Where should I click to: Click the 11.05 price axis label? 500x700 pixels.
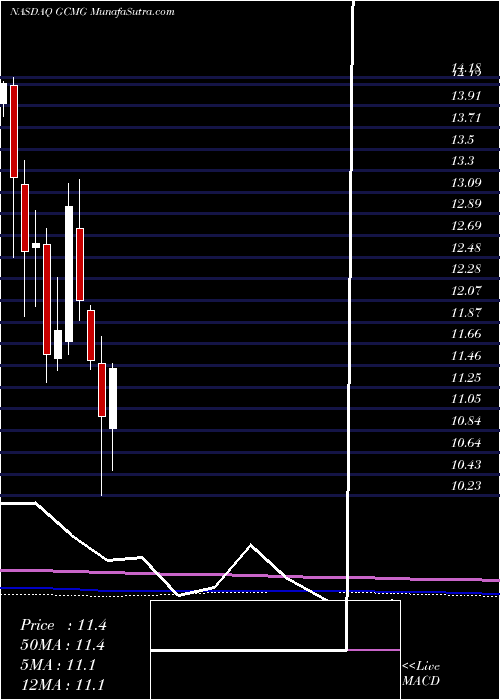[x=466, y=399]
